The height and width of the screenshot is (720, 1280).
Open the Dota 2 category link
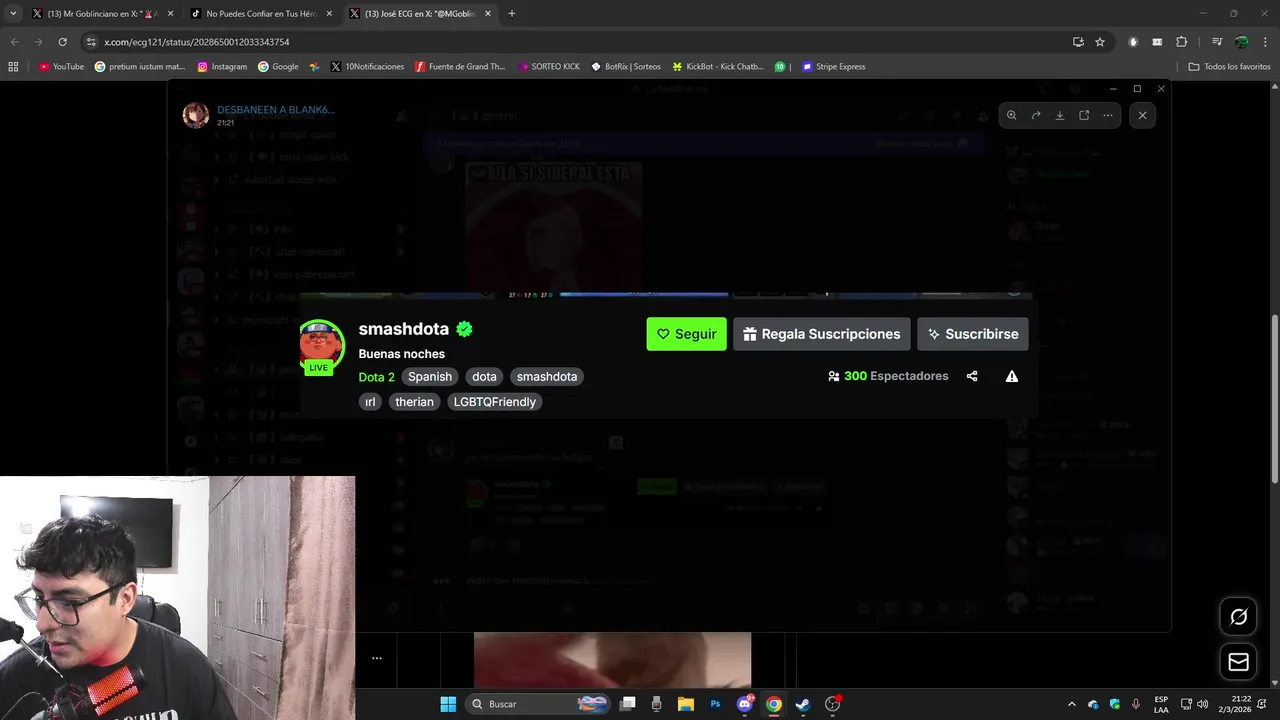[376, 377]
